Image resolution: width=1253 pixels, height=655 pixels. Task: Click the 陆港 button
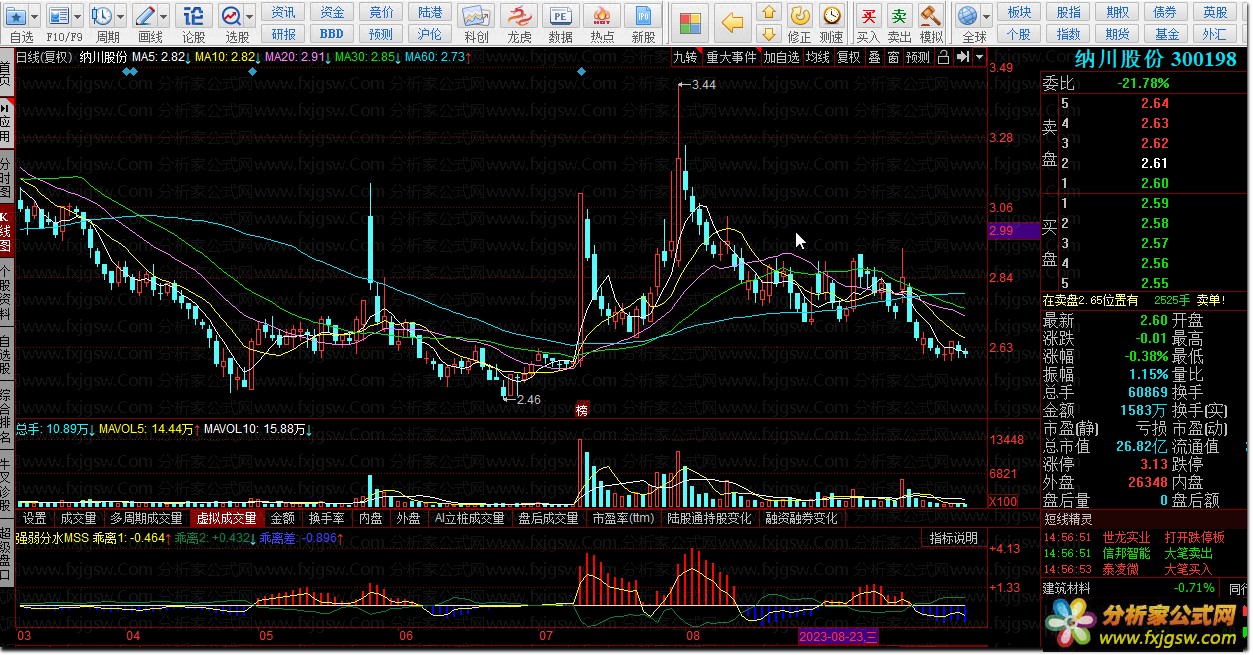(430, 12)
